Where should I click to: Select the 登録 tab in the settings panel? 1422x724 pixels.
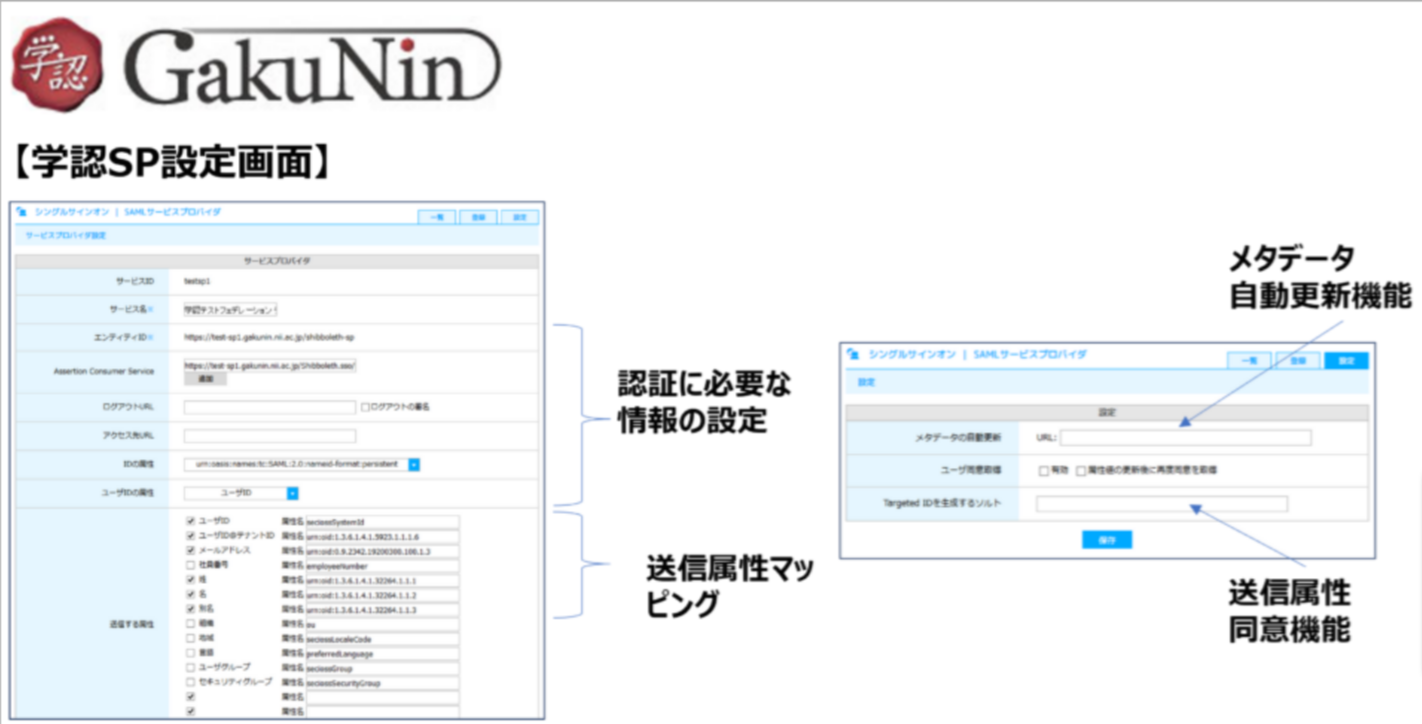pyautogui.click(x=1297, y=360)
